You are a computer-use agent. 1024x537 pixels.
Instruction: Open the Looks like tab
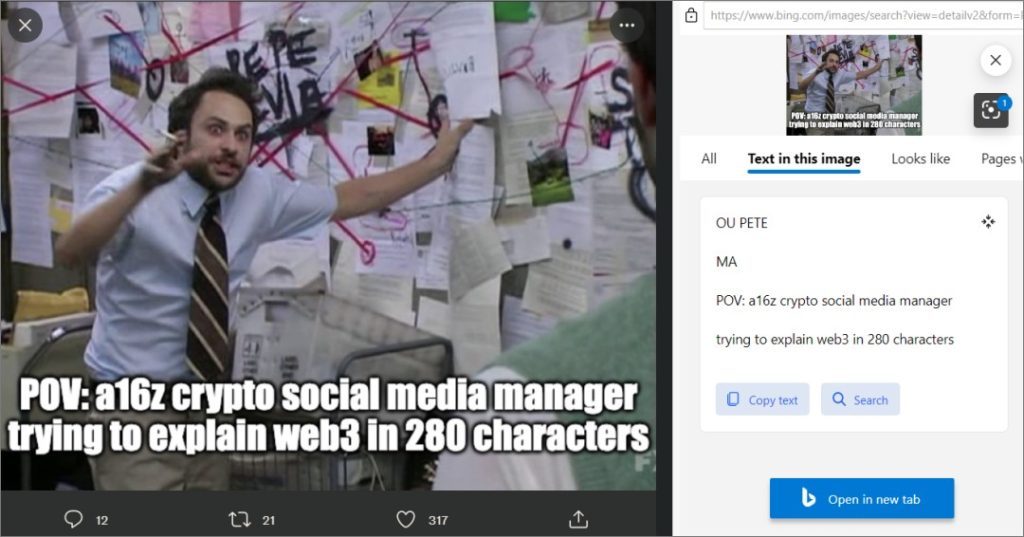(920, 159)
